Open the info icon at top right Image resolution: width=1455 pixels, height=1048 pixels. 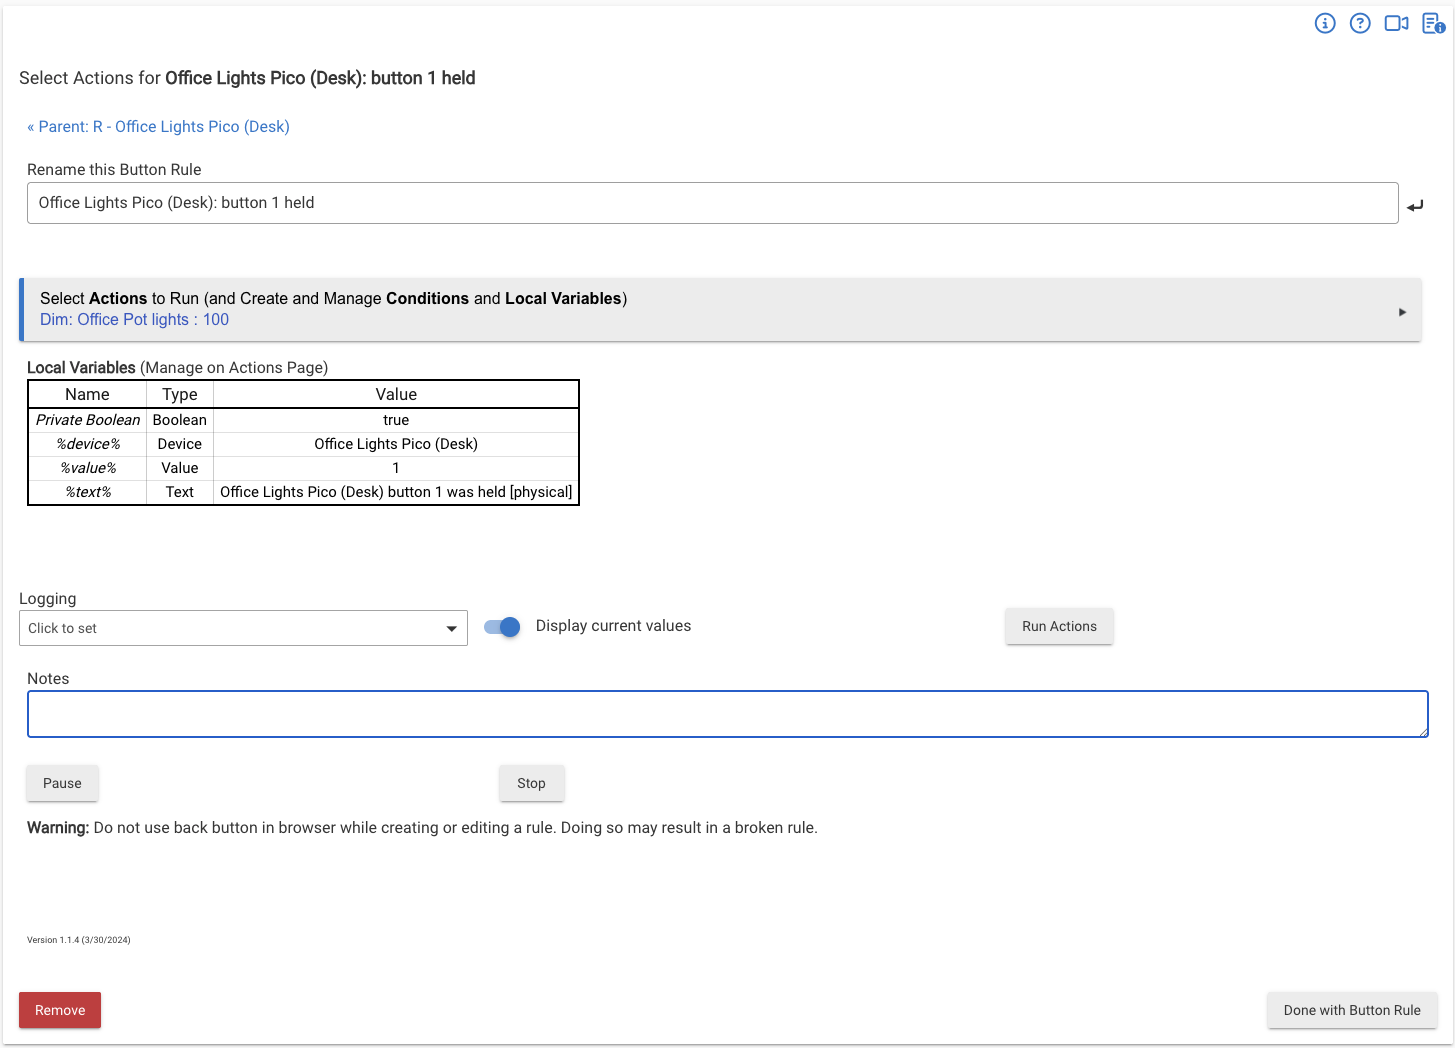pyautogui.click(x=1325, y=23)
